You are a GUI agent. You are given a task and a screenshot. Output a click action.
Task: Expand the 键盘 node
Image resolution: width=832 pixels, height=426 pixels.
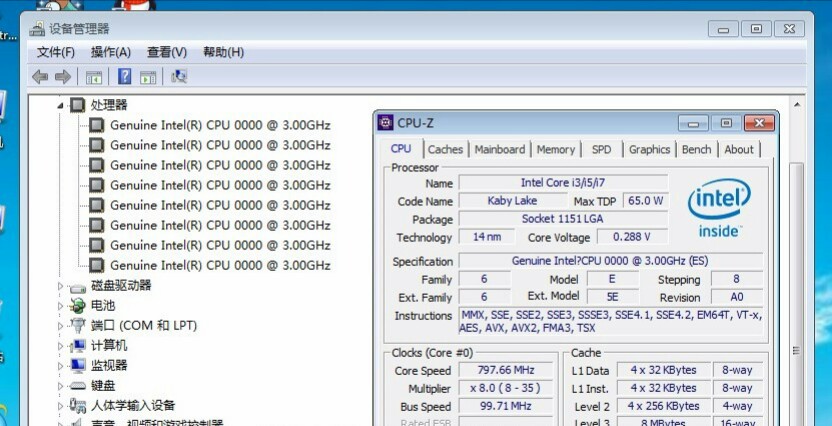(x=60, y=386)
